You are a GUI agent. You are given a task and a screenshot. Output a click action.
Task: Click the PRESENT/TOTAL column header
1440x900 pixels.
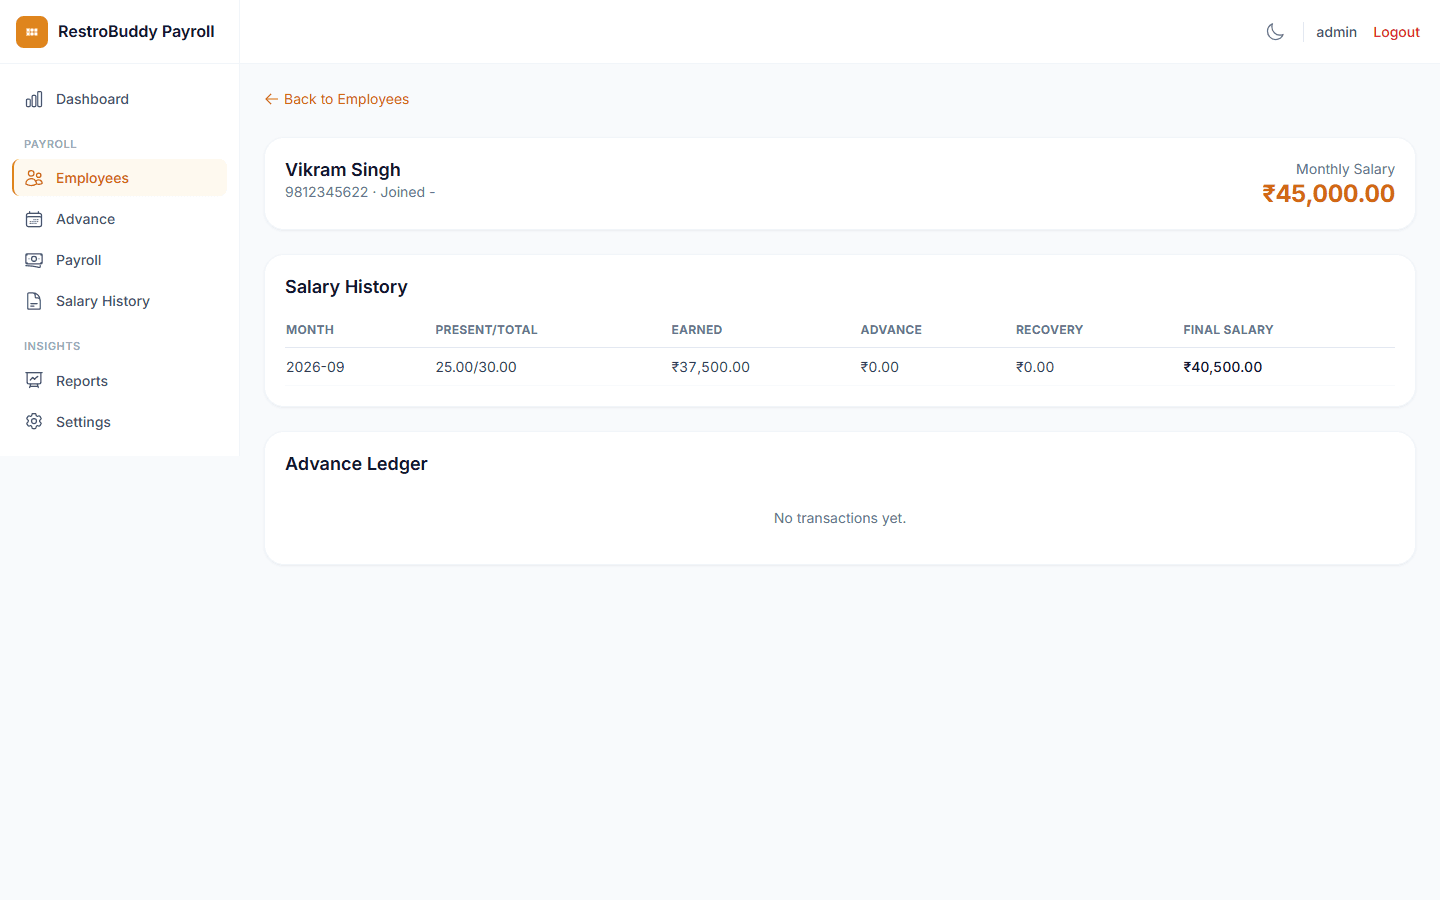tap(486, 330)
